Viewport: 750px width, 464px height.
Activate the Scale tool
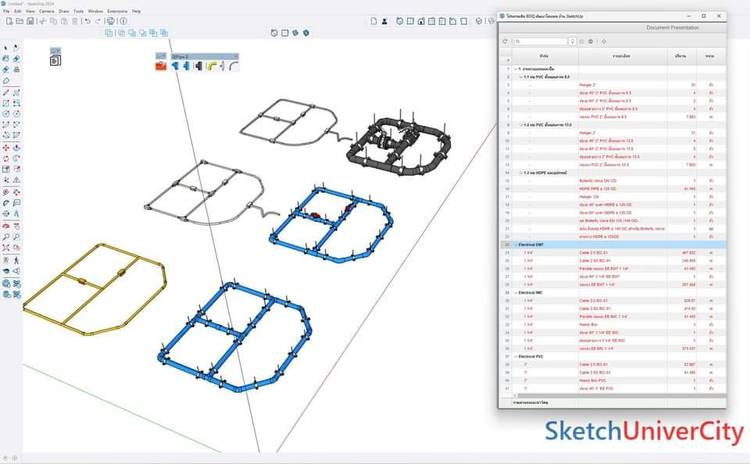tap(6, 169)
